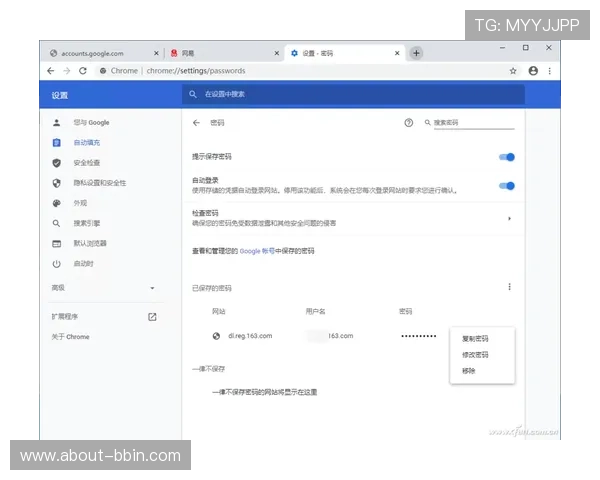Open 默认浏览器 sidebar section
Screen dimensions: 600x480
point(90,243)
